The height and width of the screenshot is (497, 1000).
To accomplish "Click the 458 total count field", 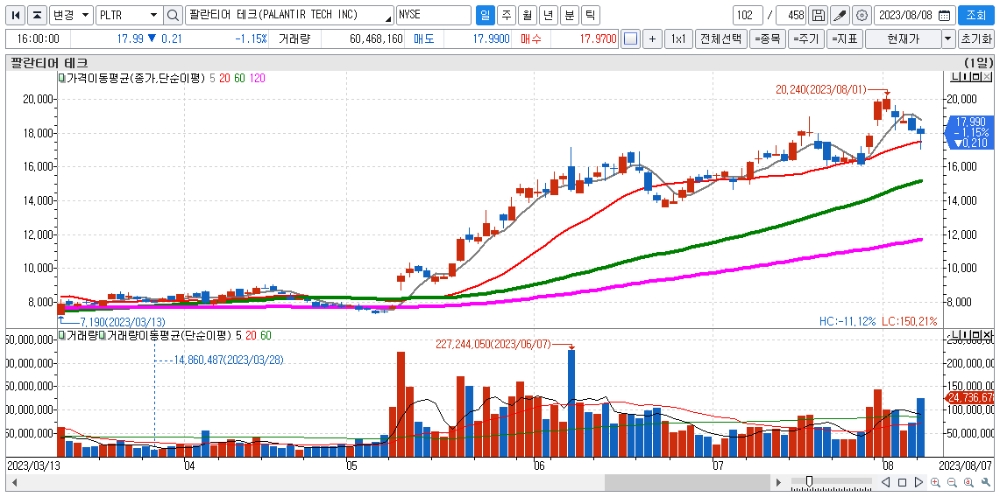I will (x=791, y=15).
